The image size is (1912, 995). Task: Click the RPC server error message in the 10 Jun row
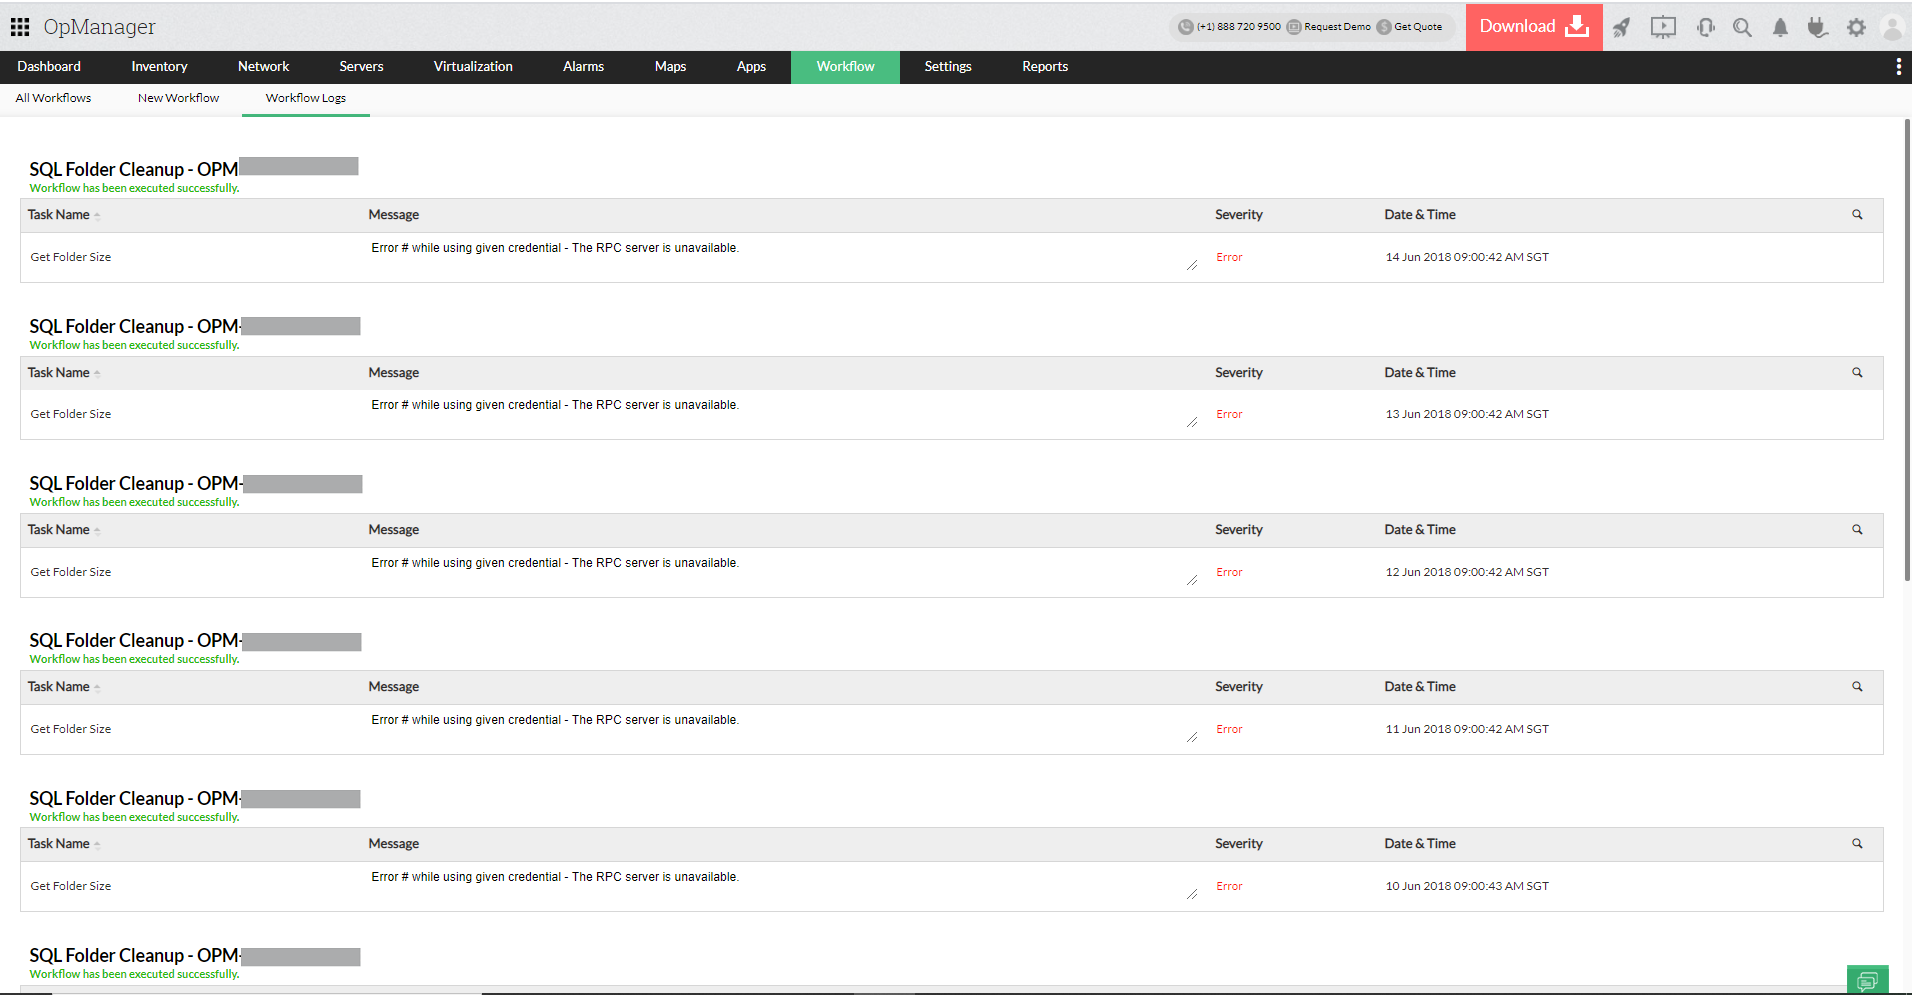tap(555, 877)
